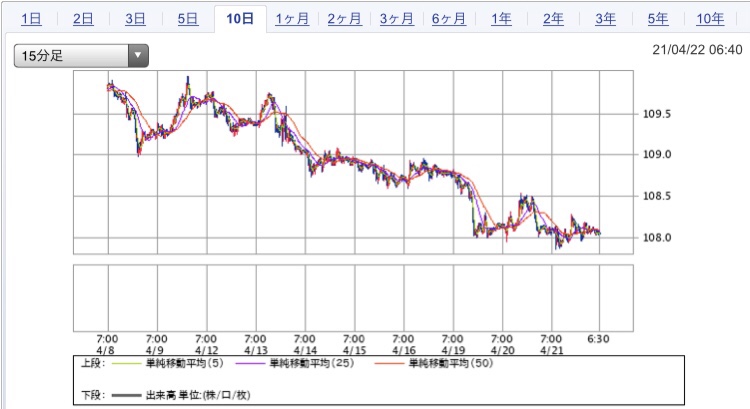Switch to the 1日 range tab
The height and width of the screenshot is (409, 750).
31,19
